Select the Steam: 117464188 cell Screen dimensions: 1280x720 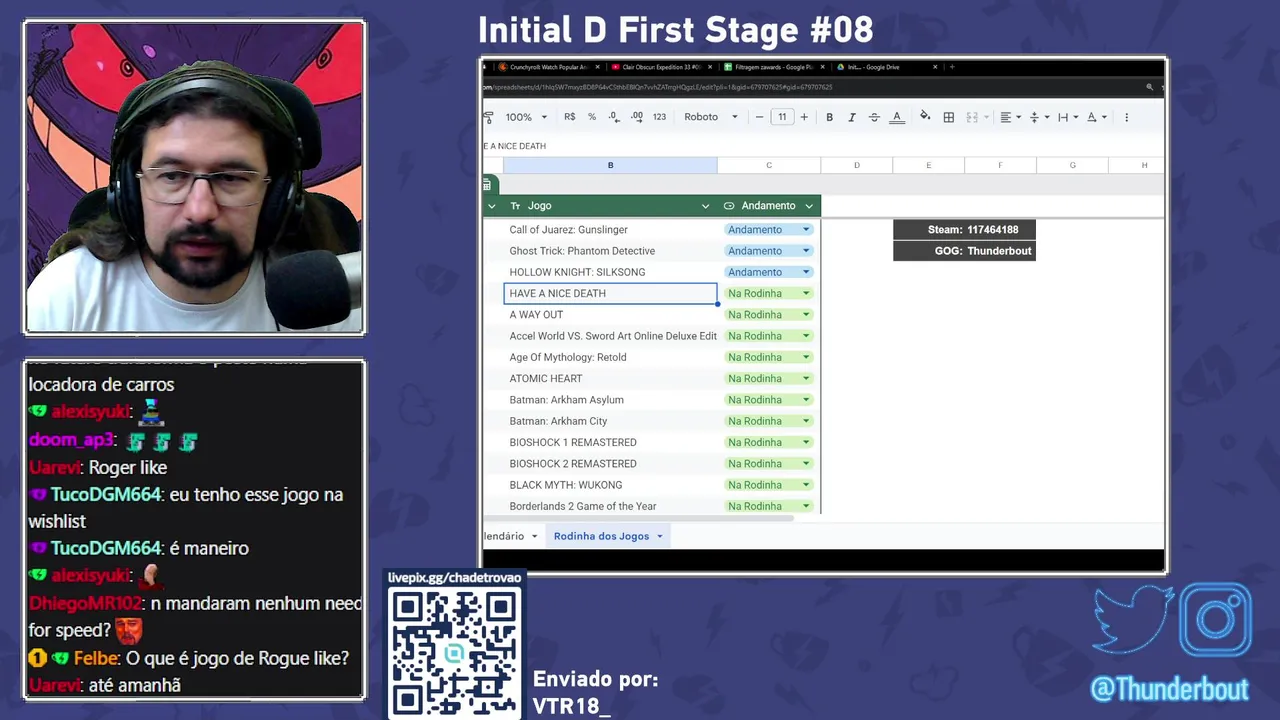(x=964, y=230)
